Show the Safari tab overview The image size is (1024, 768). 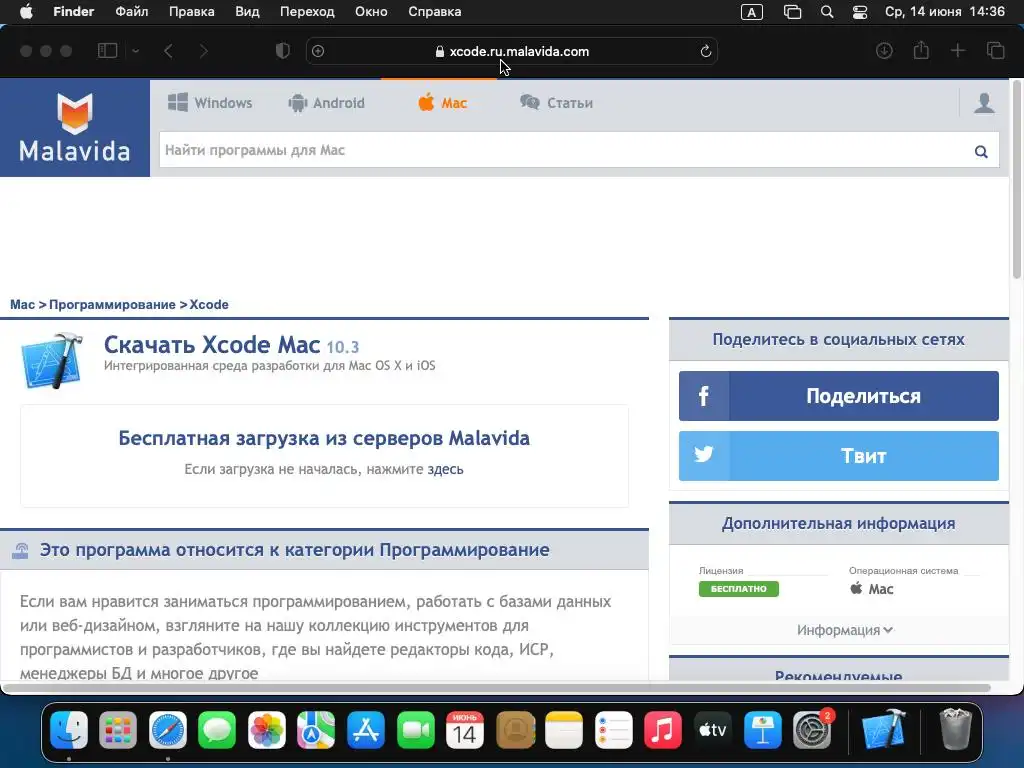pyautogui.click(x=995, y=51)
